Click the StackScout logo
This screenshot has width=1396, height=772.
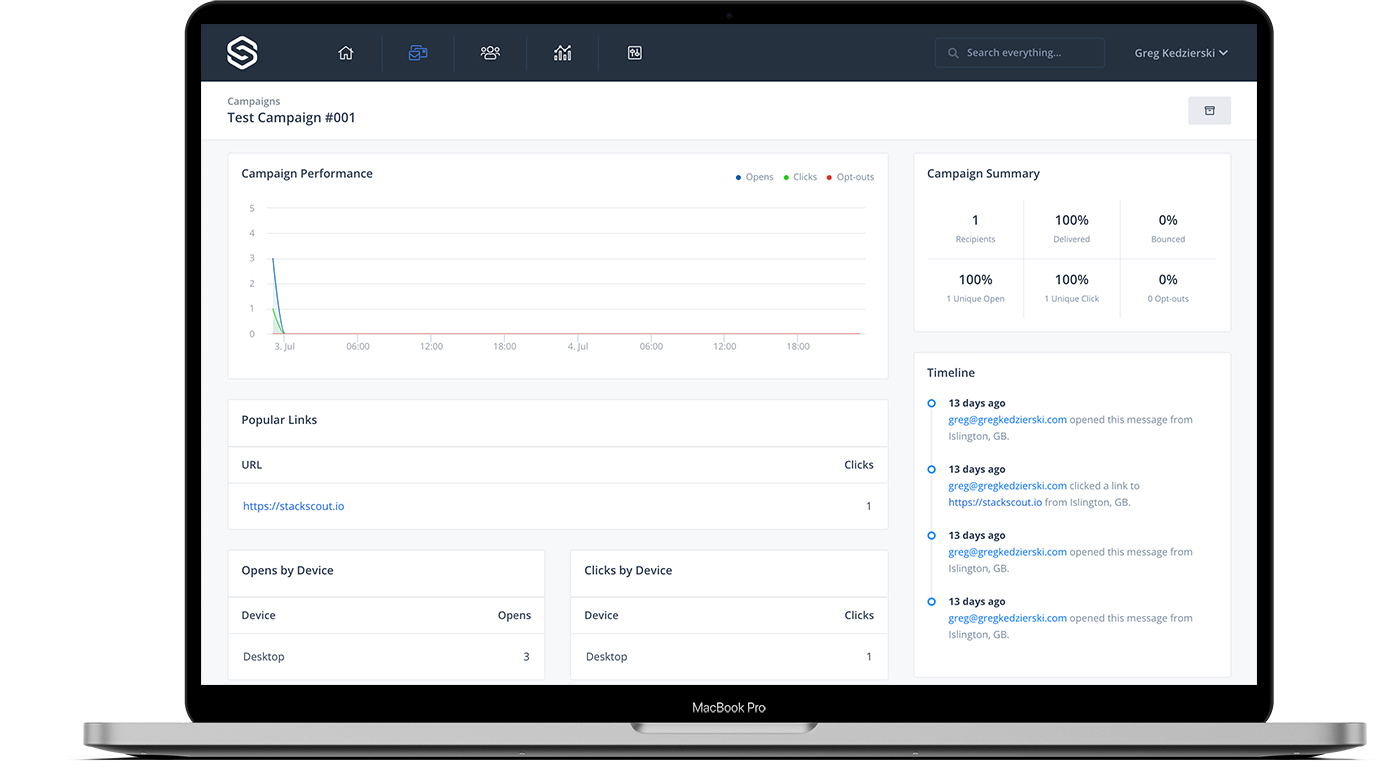click(x=241, y=52)
